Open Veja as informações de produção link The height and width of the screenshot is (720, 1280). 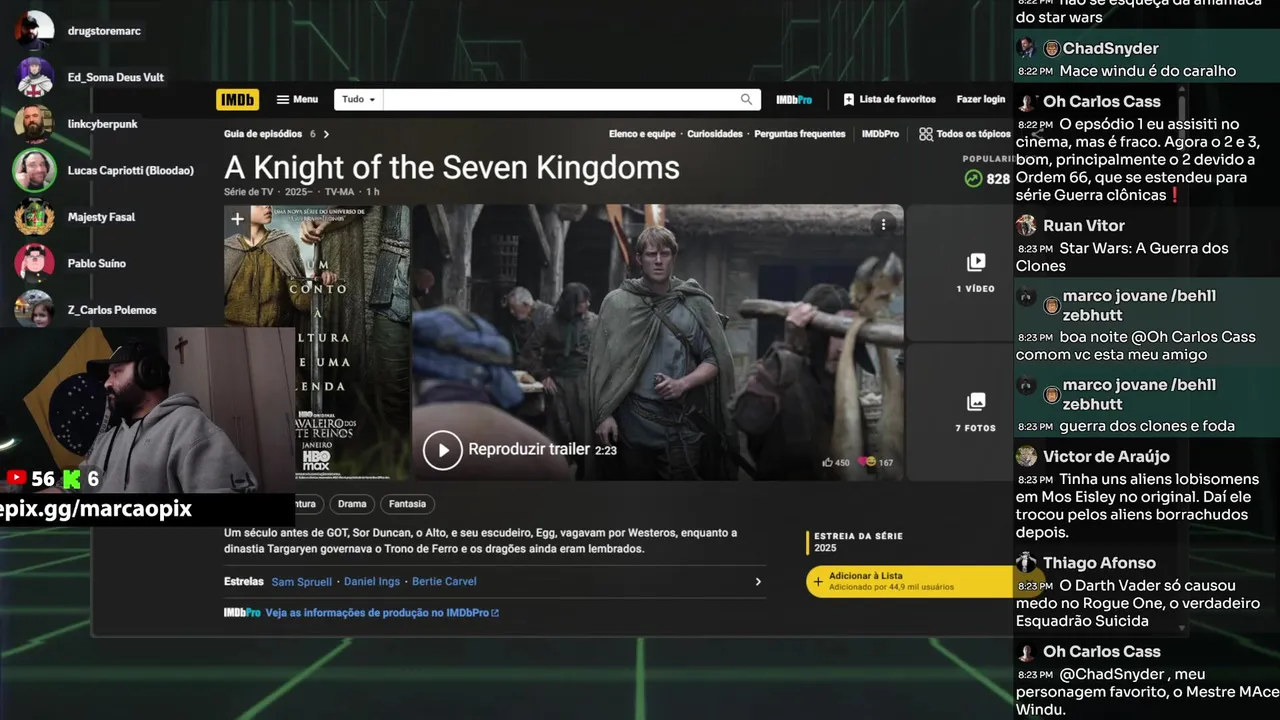(x=382, y=613)
